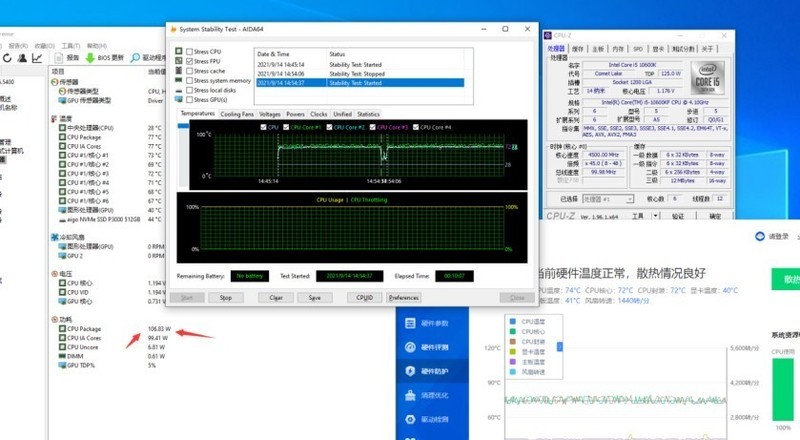
Task: Open hardware protection in the blue sidebar
Action: (x=432, y=371)
